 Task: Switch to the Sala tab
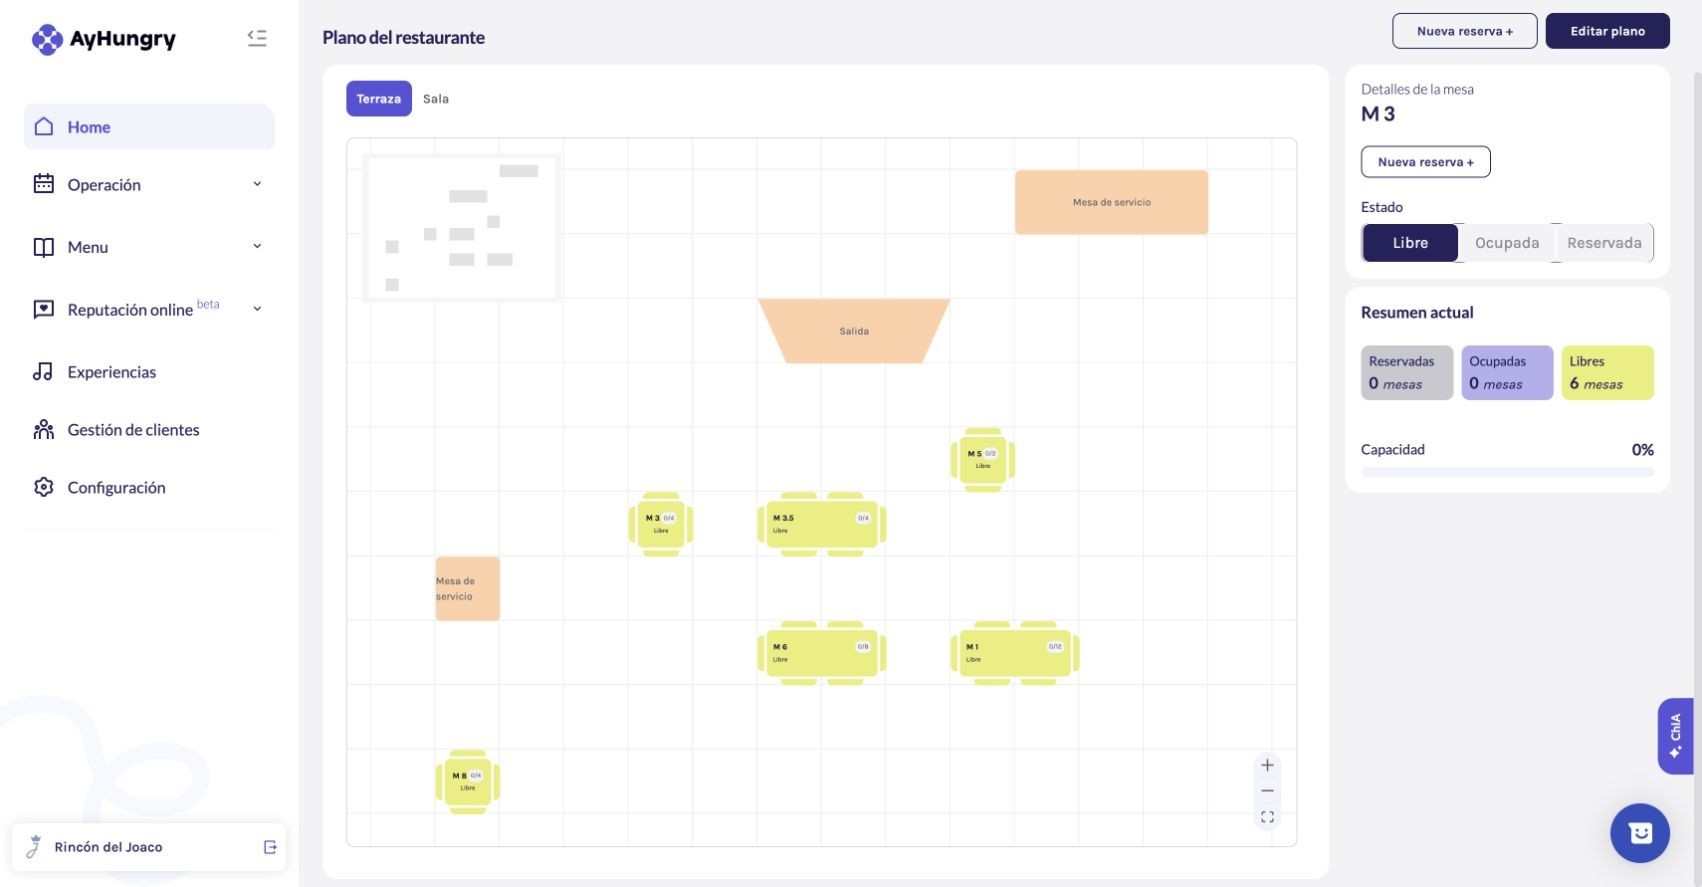[x=436, y=99]
